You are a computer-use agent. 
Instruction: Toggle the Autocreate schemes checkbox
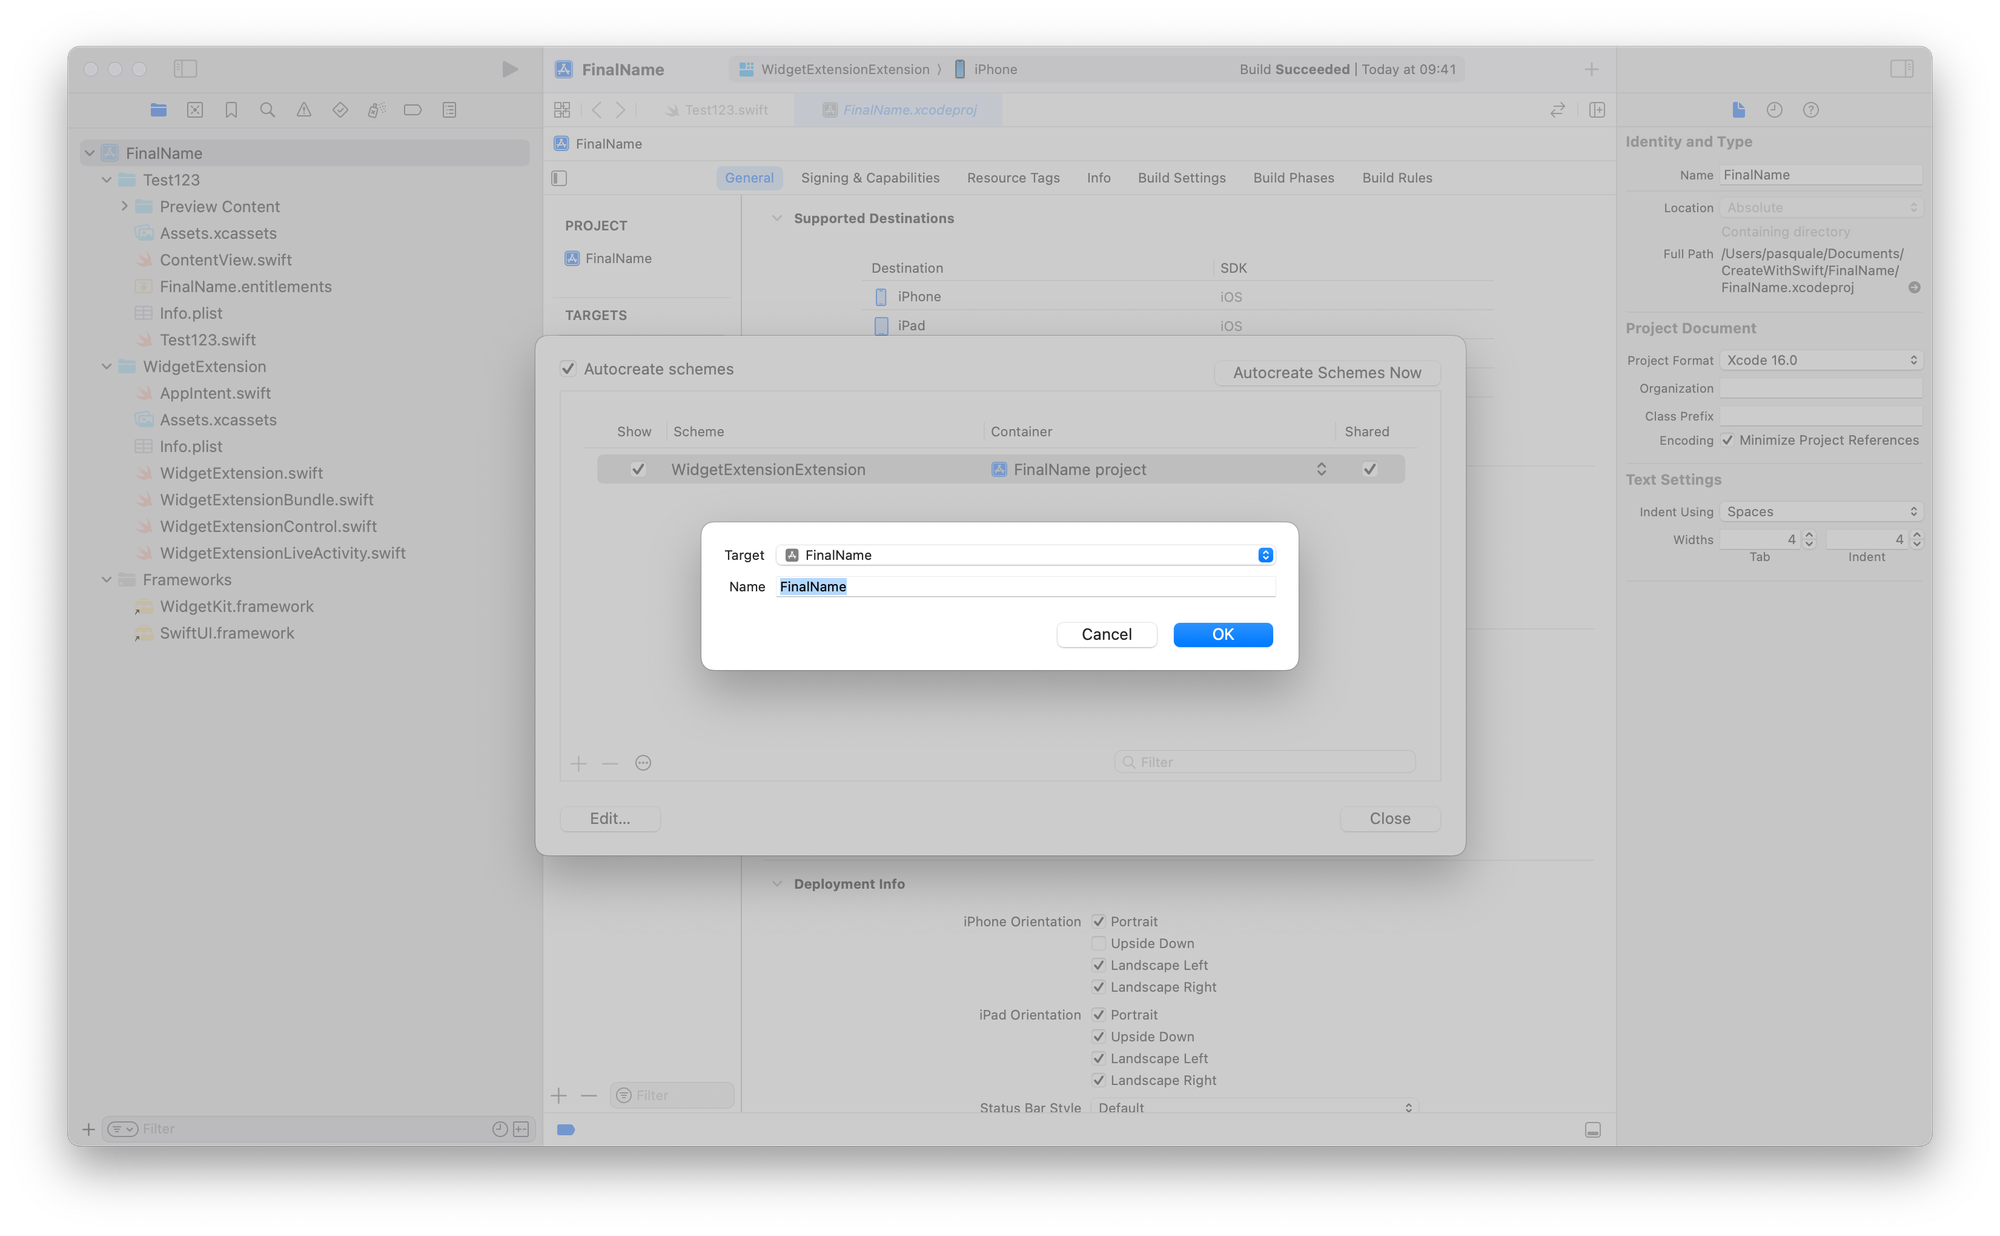pos(568,369)
